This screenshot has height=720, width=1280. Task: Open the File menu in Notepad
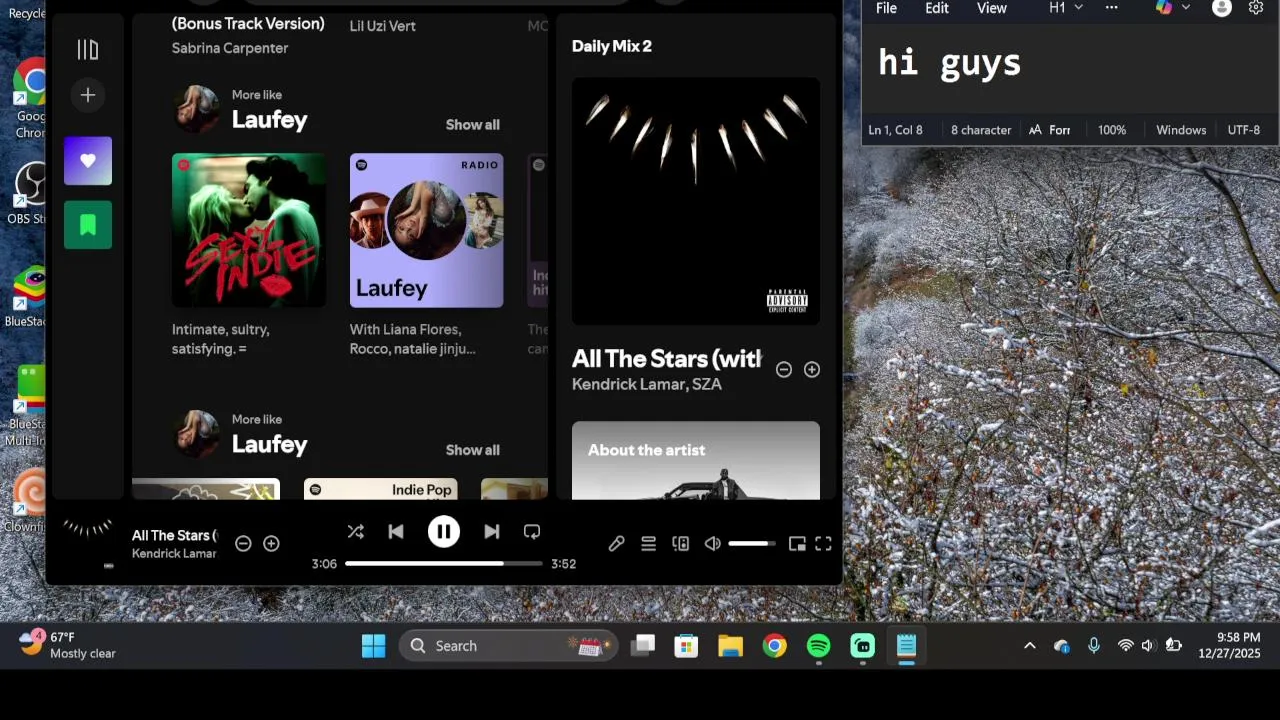pyautogui.click(x=887, y=8)
